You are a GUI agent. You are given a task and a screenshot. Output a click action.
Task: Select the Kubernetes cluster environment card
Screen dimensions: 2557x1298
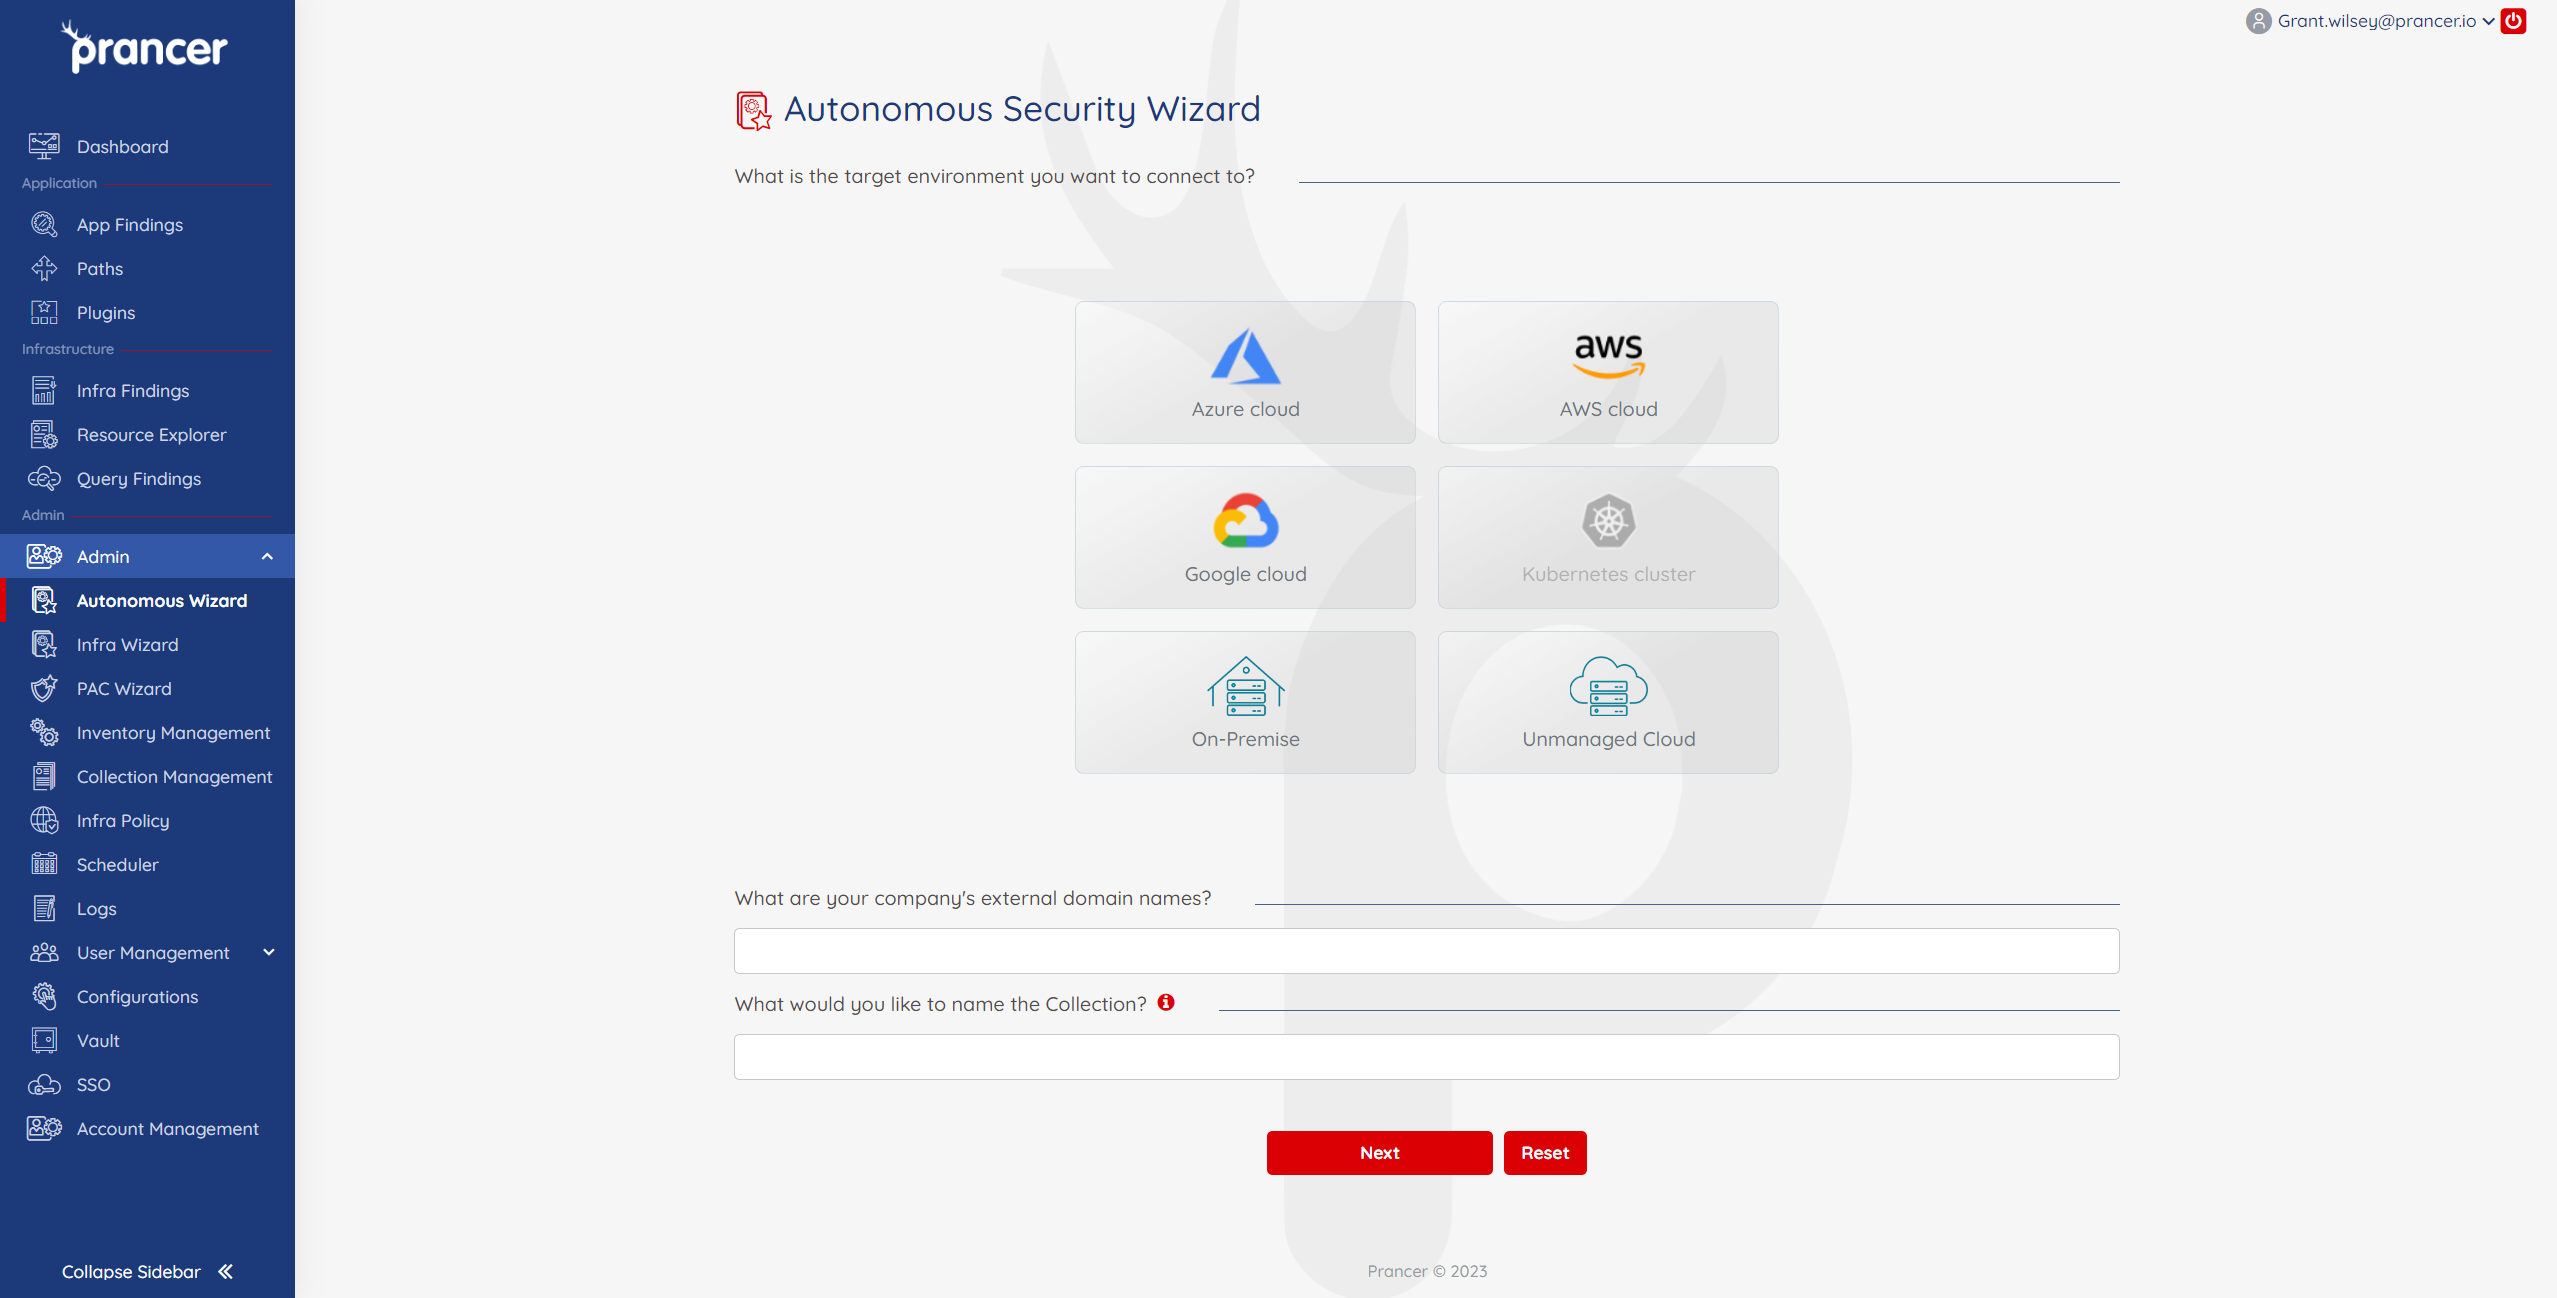tap(1608, 537)
